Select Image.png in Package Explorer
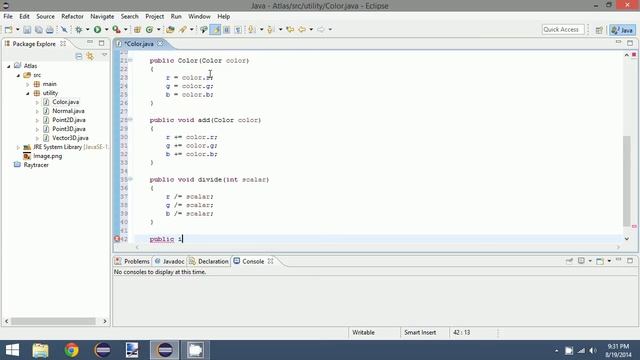 [47, 156]
